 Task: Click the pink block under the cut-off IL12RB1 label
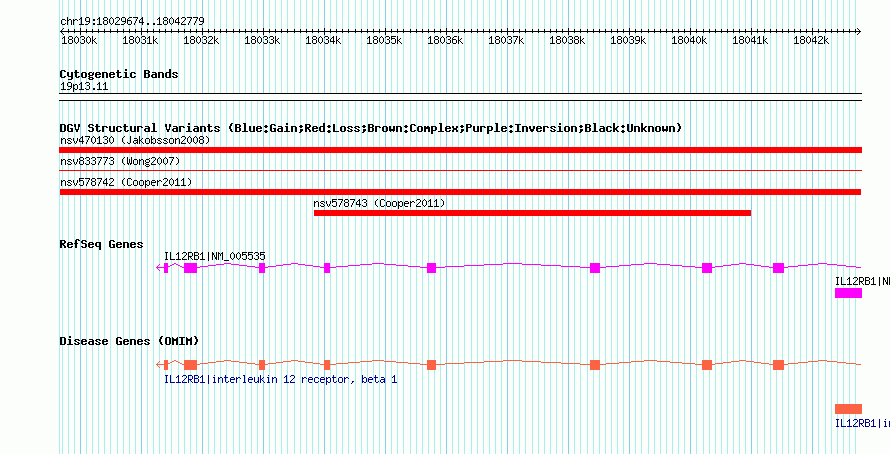coord(849,293)
